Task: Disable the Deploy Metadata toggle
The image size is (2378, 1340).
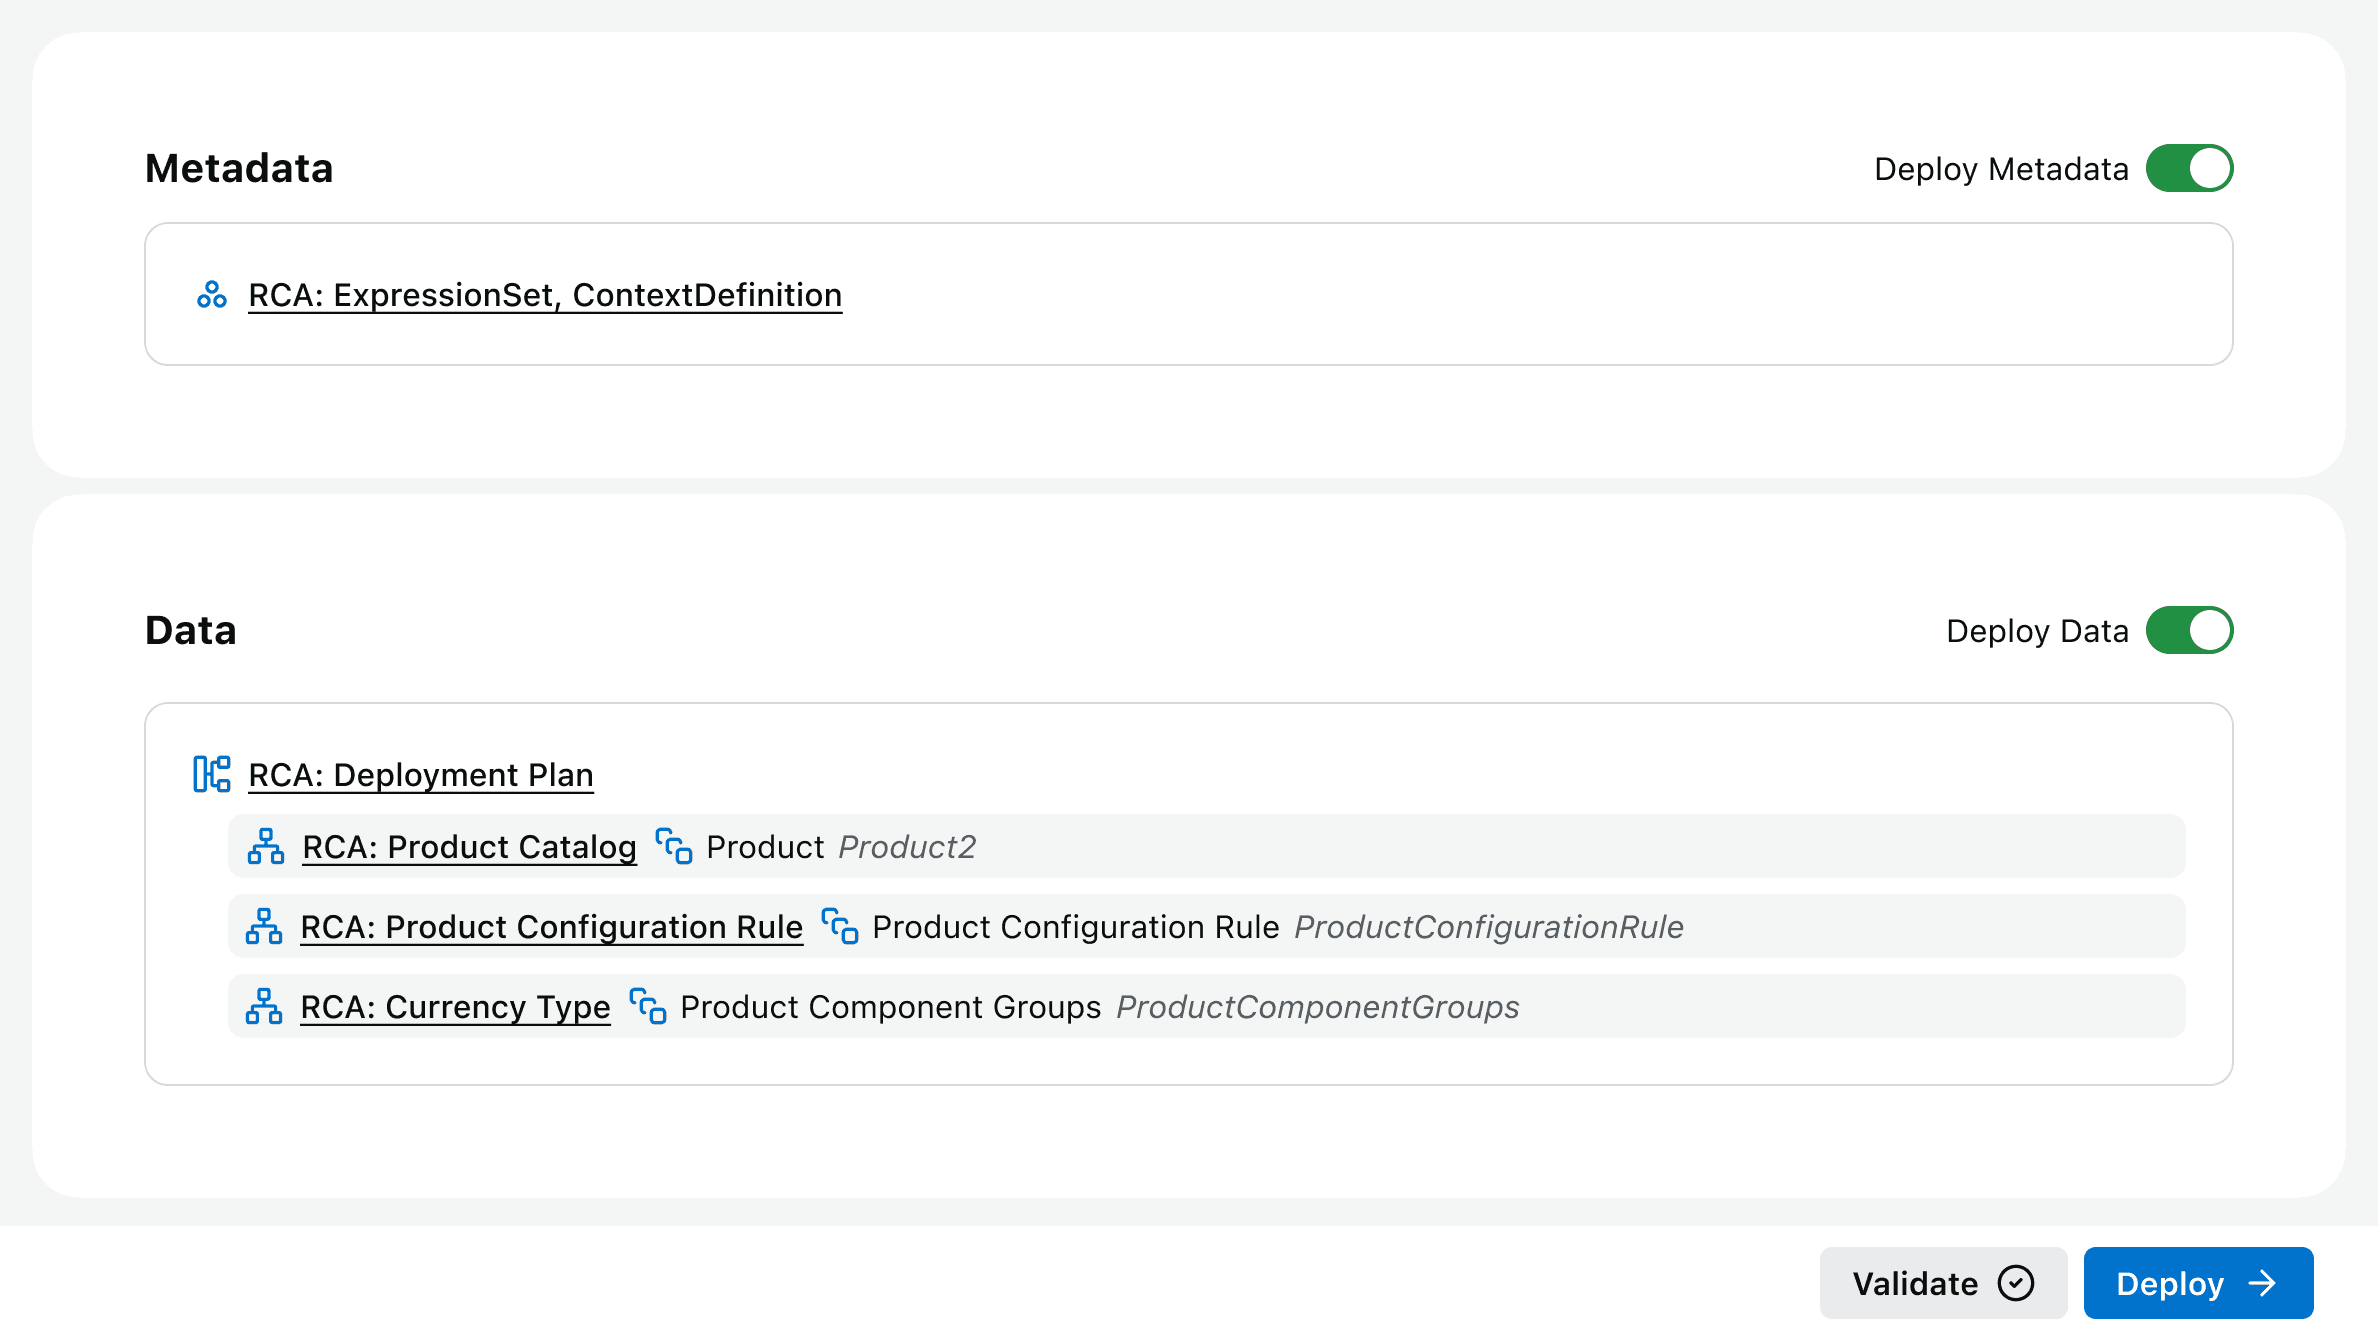Action: click(x=2189, y=168)
